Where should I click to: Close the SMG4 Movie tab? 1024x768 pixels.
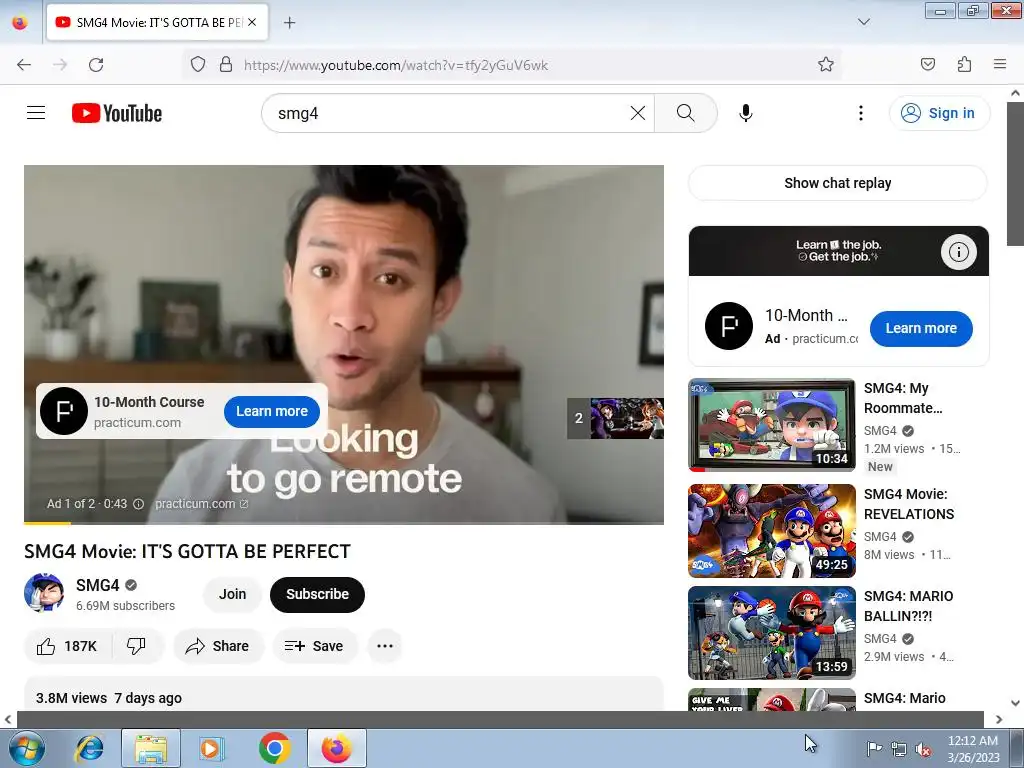(x=252, y=22)
